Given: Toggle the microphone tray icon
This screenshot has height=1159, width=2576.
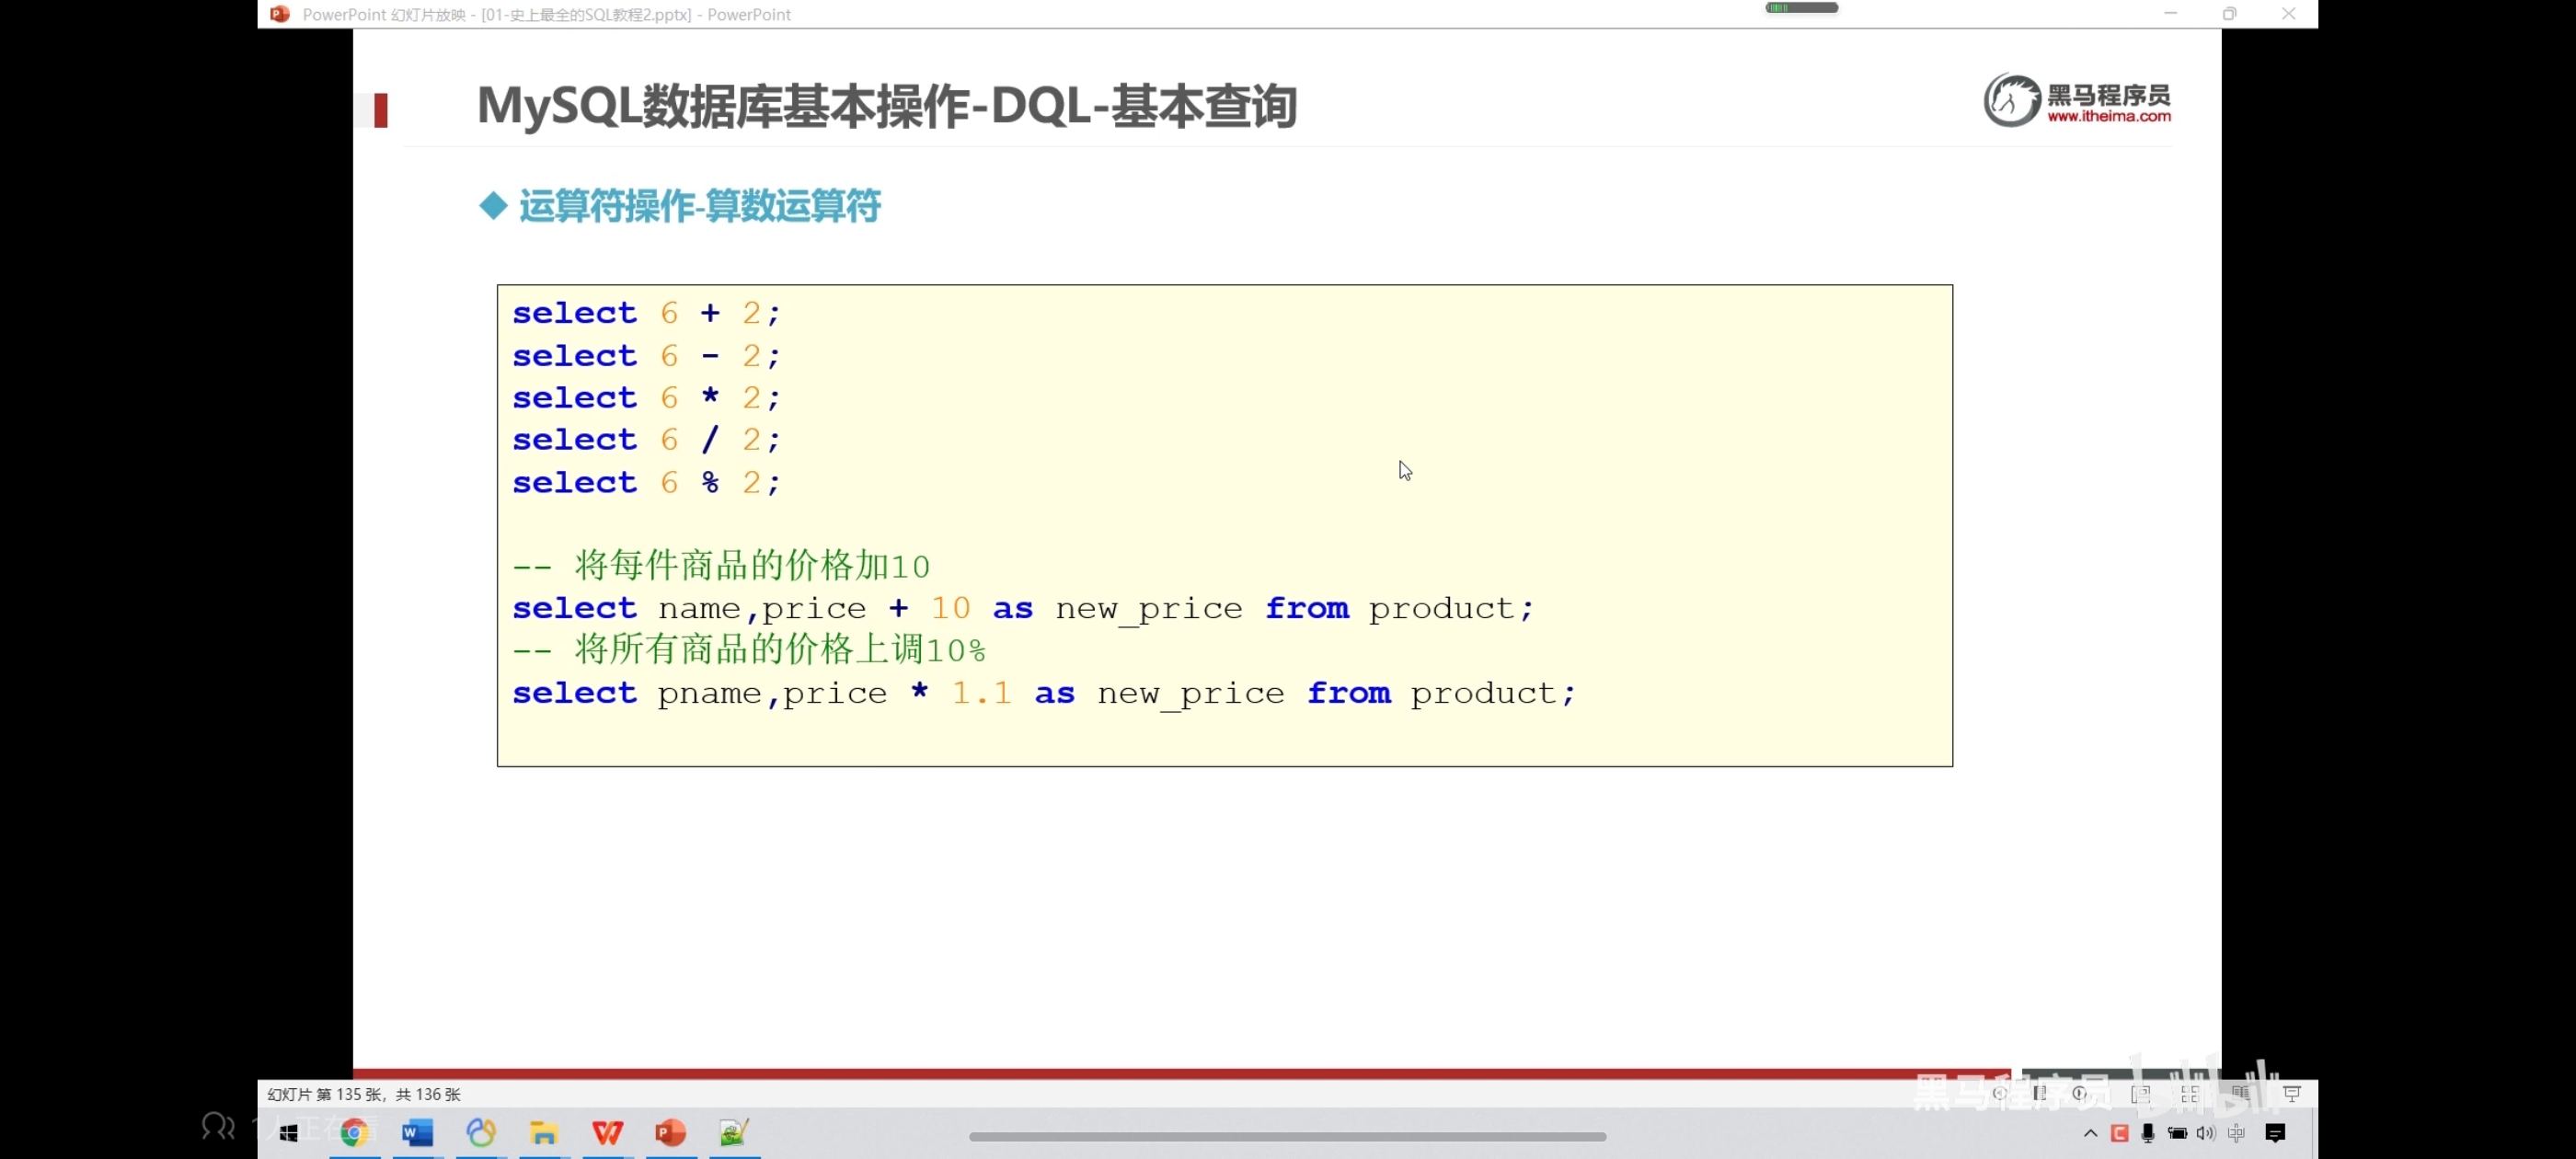Looking at the screenshot, I should [2148, 1133].
